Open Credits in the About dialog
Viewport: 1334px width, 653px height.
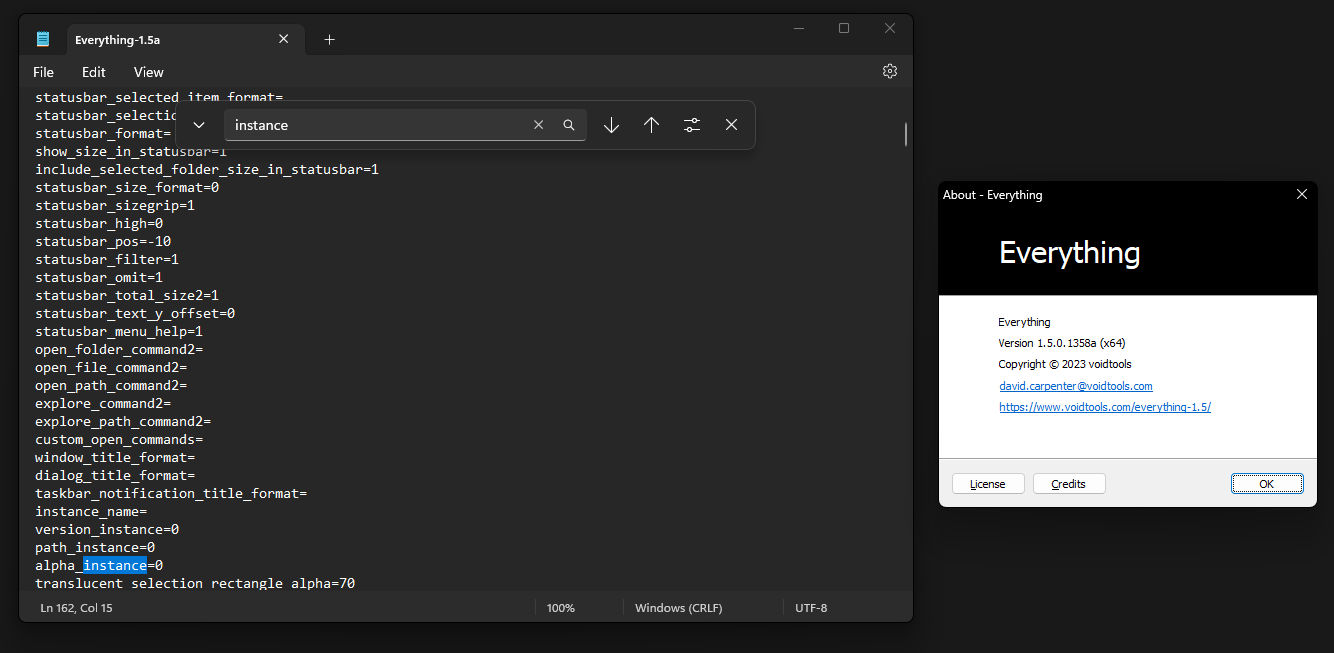pos(1069,484)
